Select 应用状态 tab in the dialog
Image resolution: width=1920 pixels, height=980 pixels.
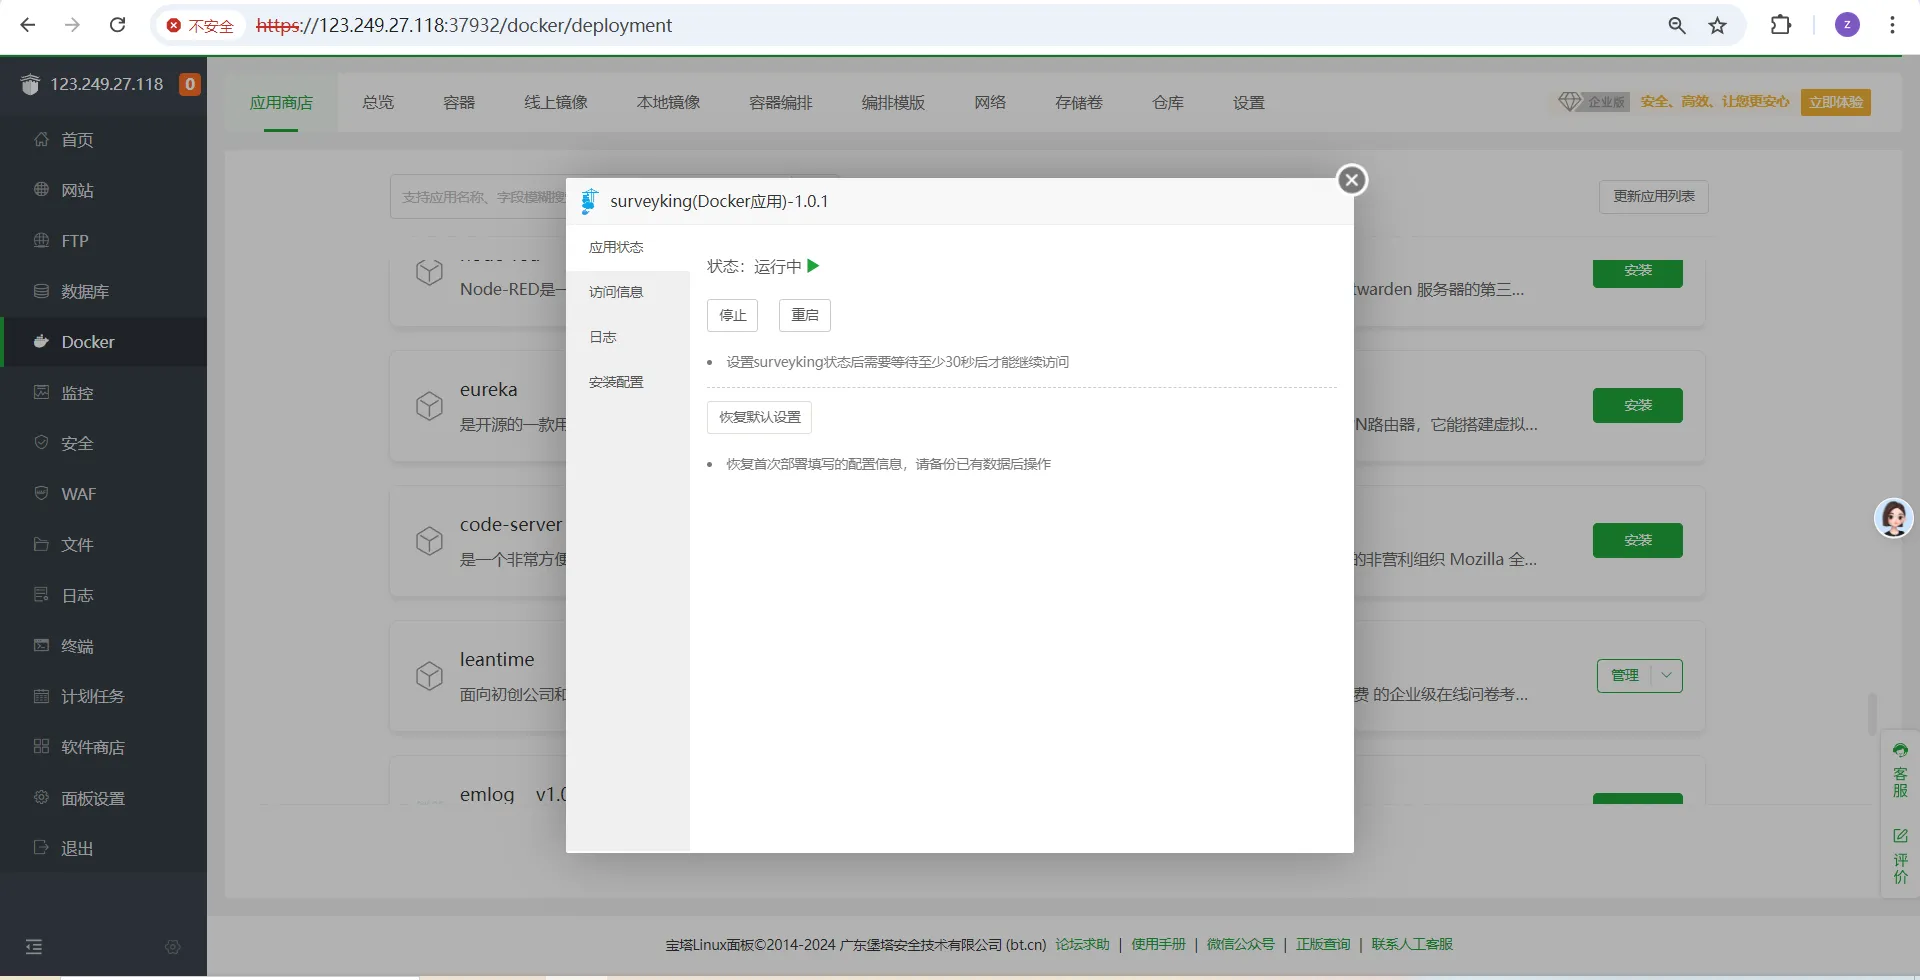628,247
